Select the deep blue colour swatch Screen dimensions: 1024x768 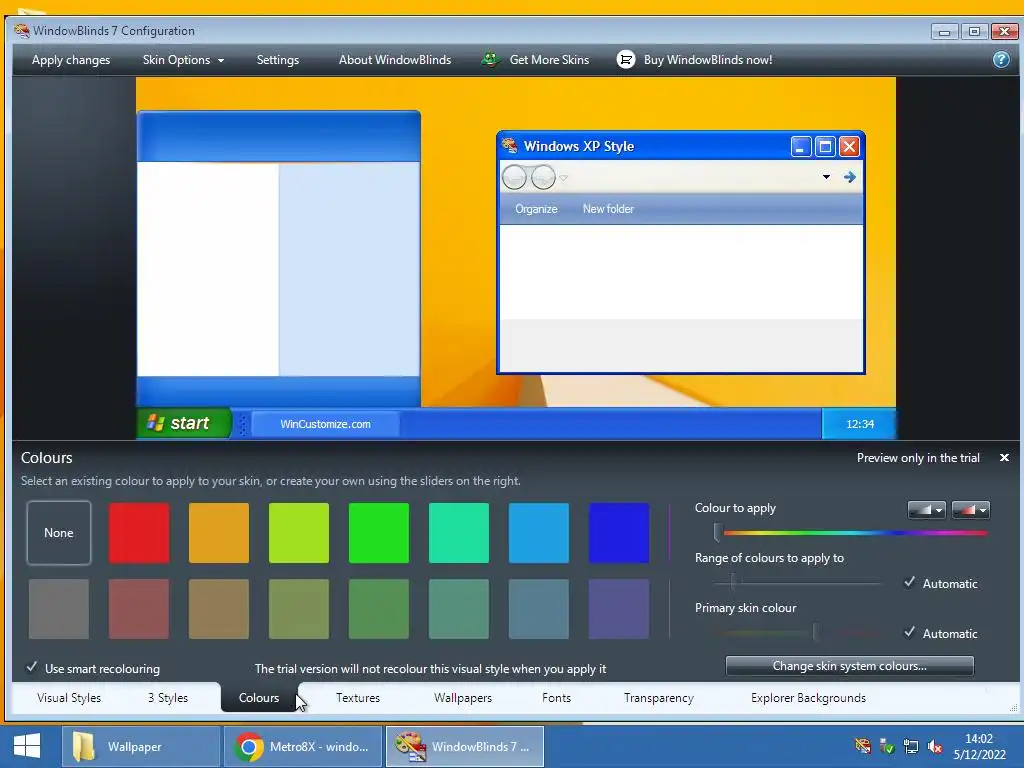point(619,533)
